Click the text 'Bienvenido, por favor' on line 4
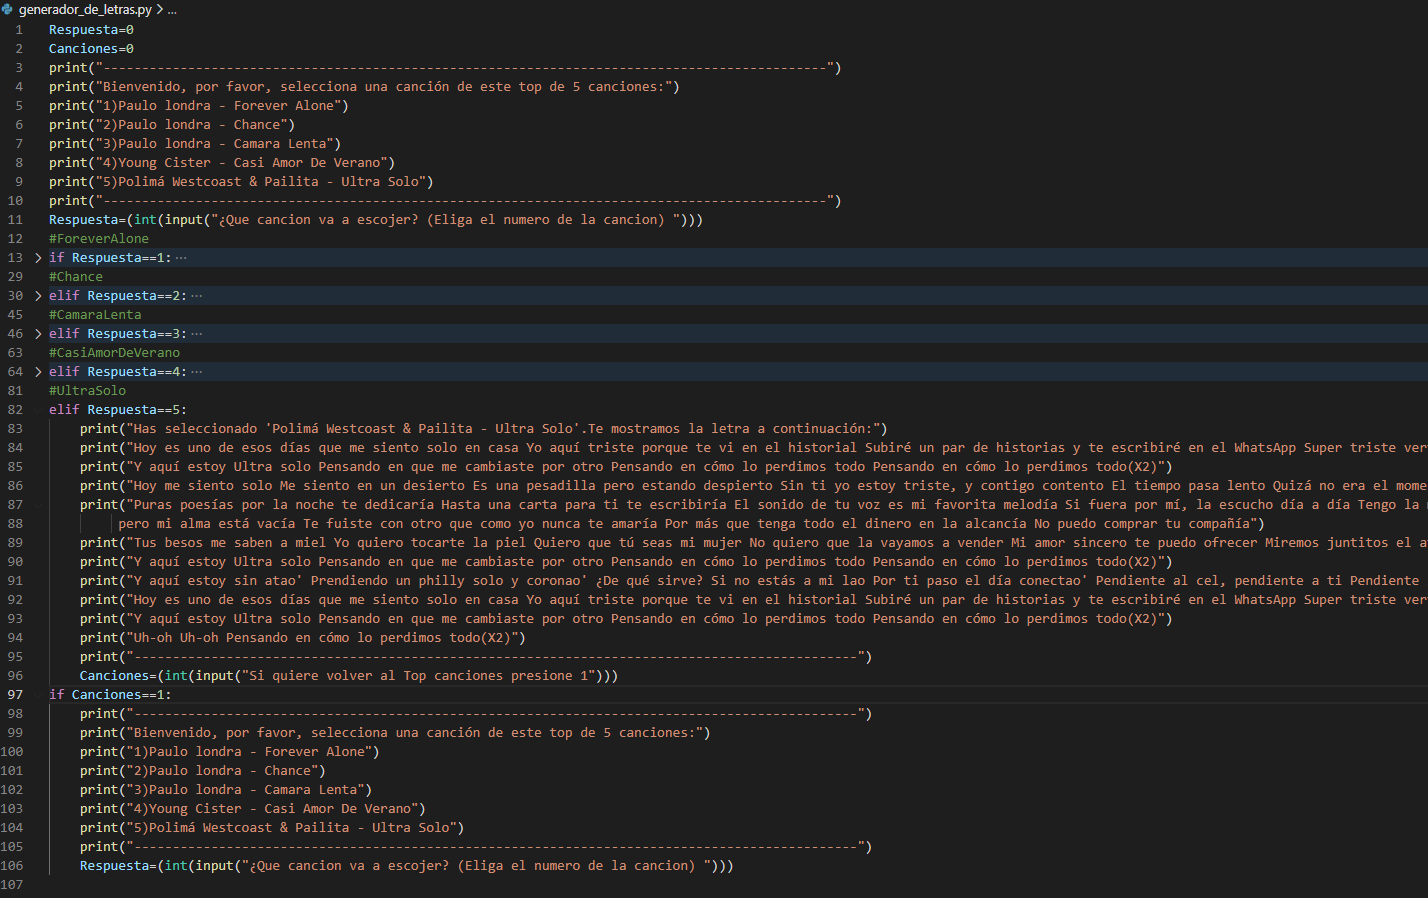The width and height of the screenshot is (1428, 898). coord(184,87)
